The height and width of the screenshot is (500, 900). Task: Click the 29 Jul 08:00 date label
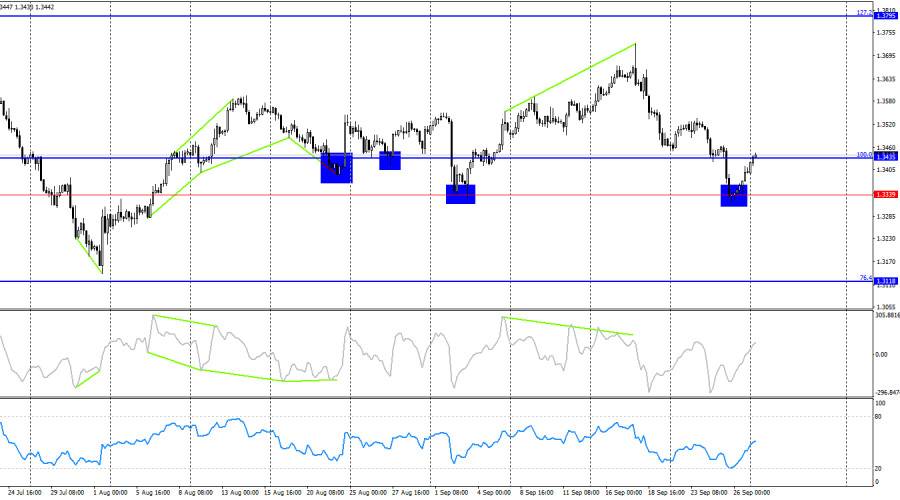(67, 493)
